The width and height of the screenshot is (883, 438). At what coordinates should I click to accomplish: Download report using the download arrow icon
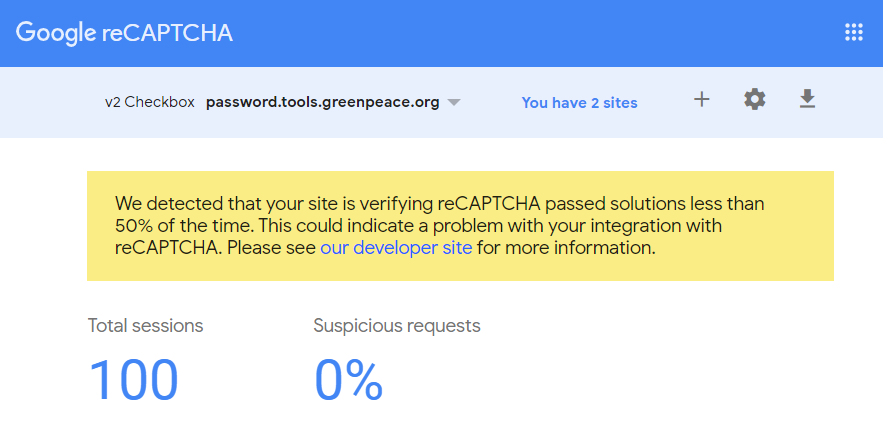point(807,99)
